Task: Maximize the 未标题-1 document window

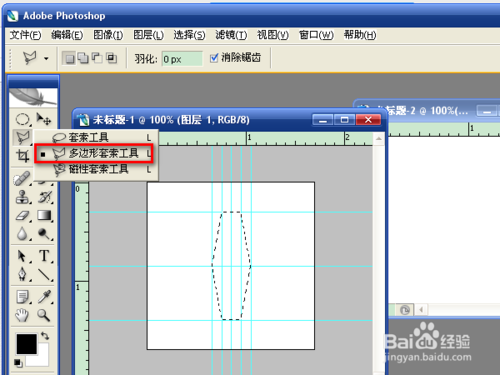Action: [345, 120]
